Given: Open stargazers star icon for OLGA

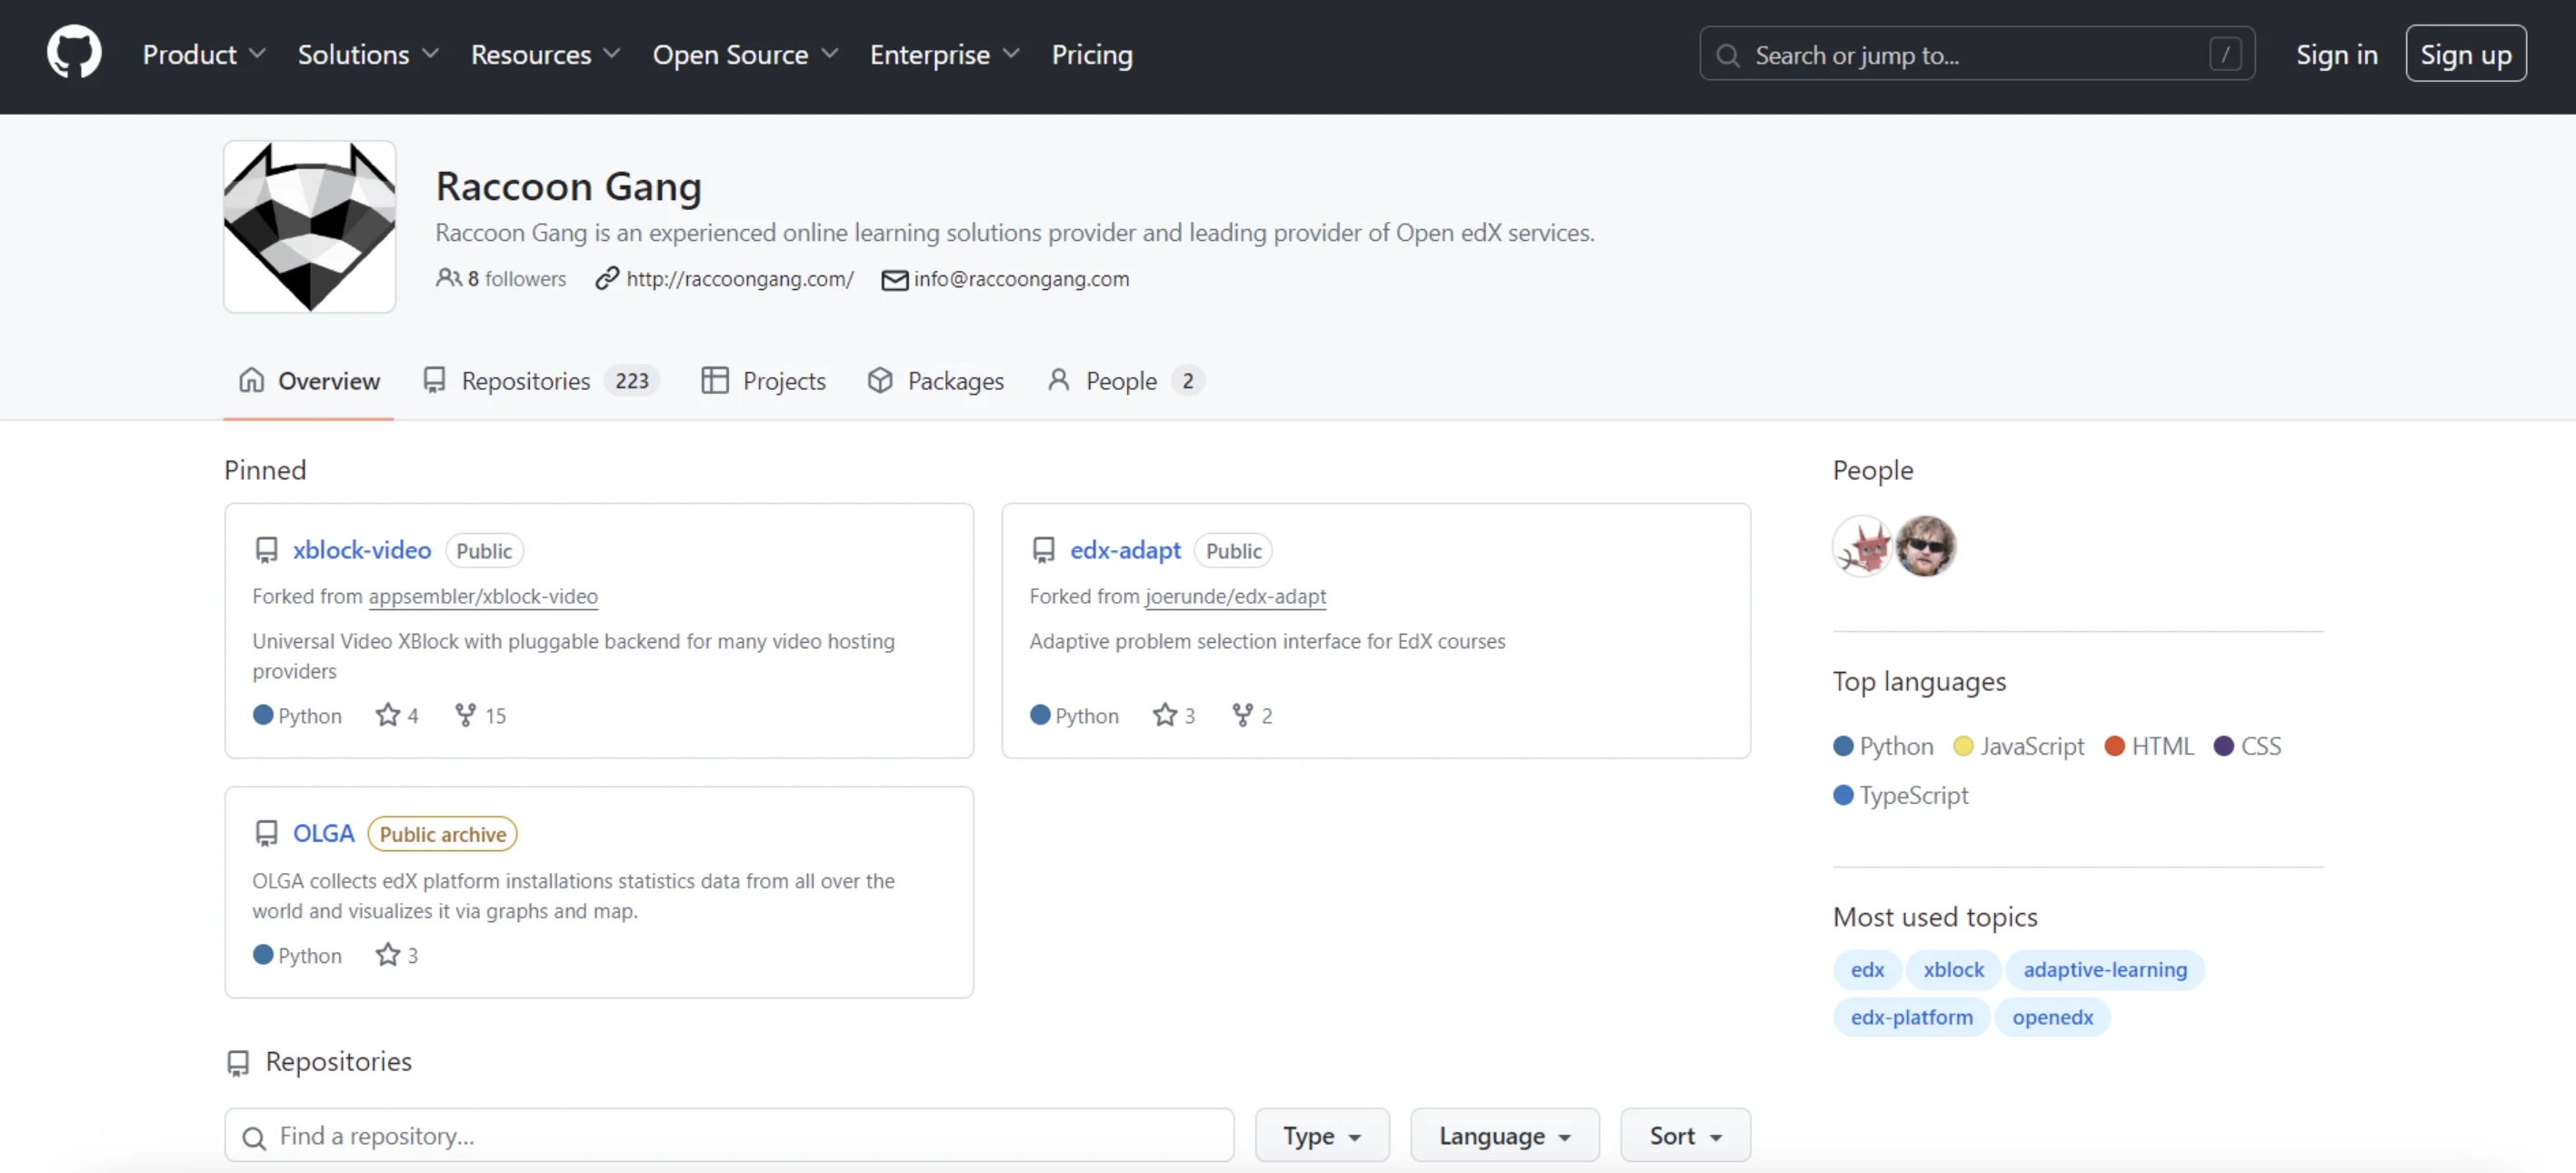Looking at the screenshot, I should point(387,955).
